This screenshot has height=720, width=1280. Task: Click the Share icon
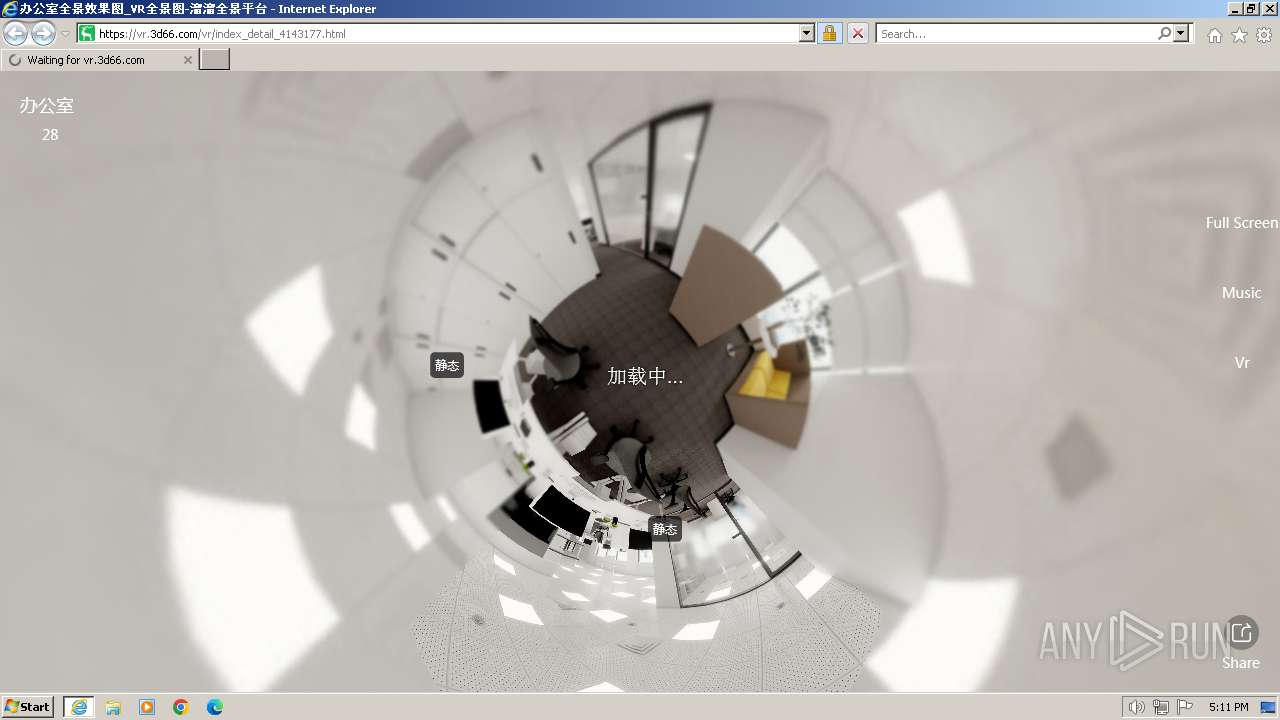pyautogui.click(x=1241, y=632)
